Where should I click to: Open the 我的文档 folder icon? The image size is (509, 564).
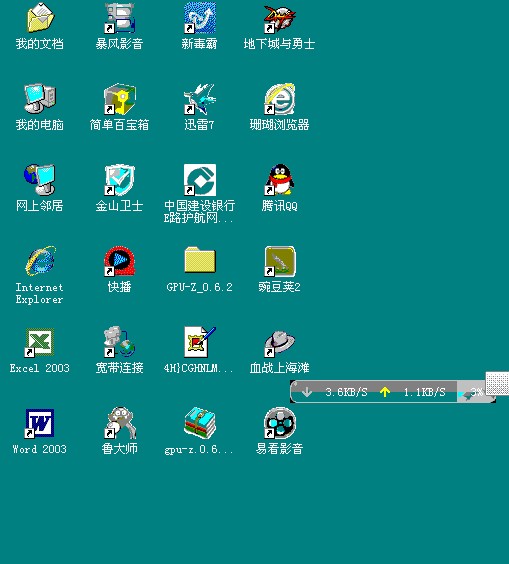tap(40, 17)
